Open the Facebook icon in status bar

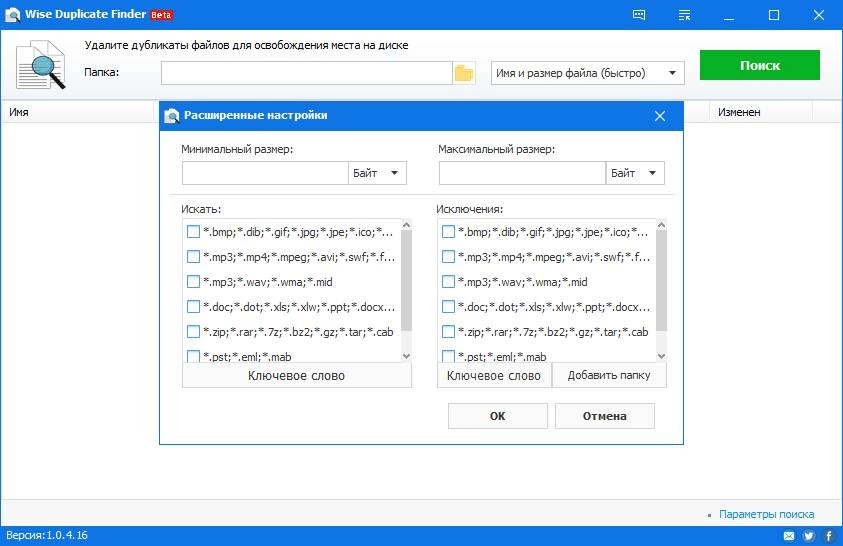click(828, 536)
